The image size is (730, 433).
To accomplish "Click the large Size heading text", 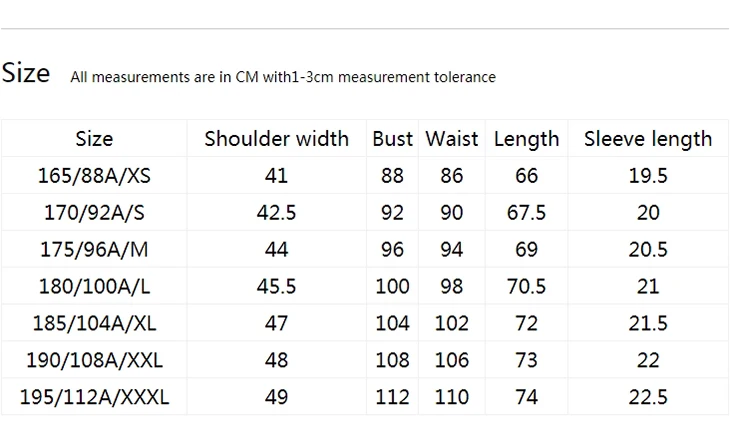I will coord(26,73).
